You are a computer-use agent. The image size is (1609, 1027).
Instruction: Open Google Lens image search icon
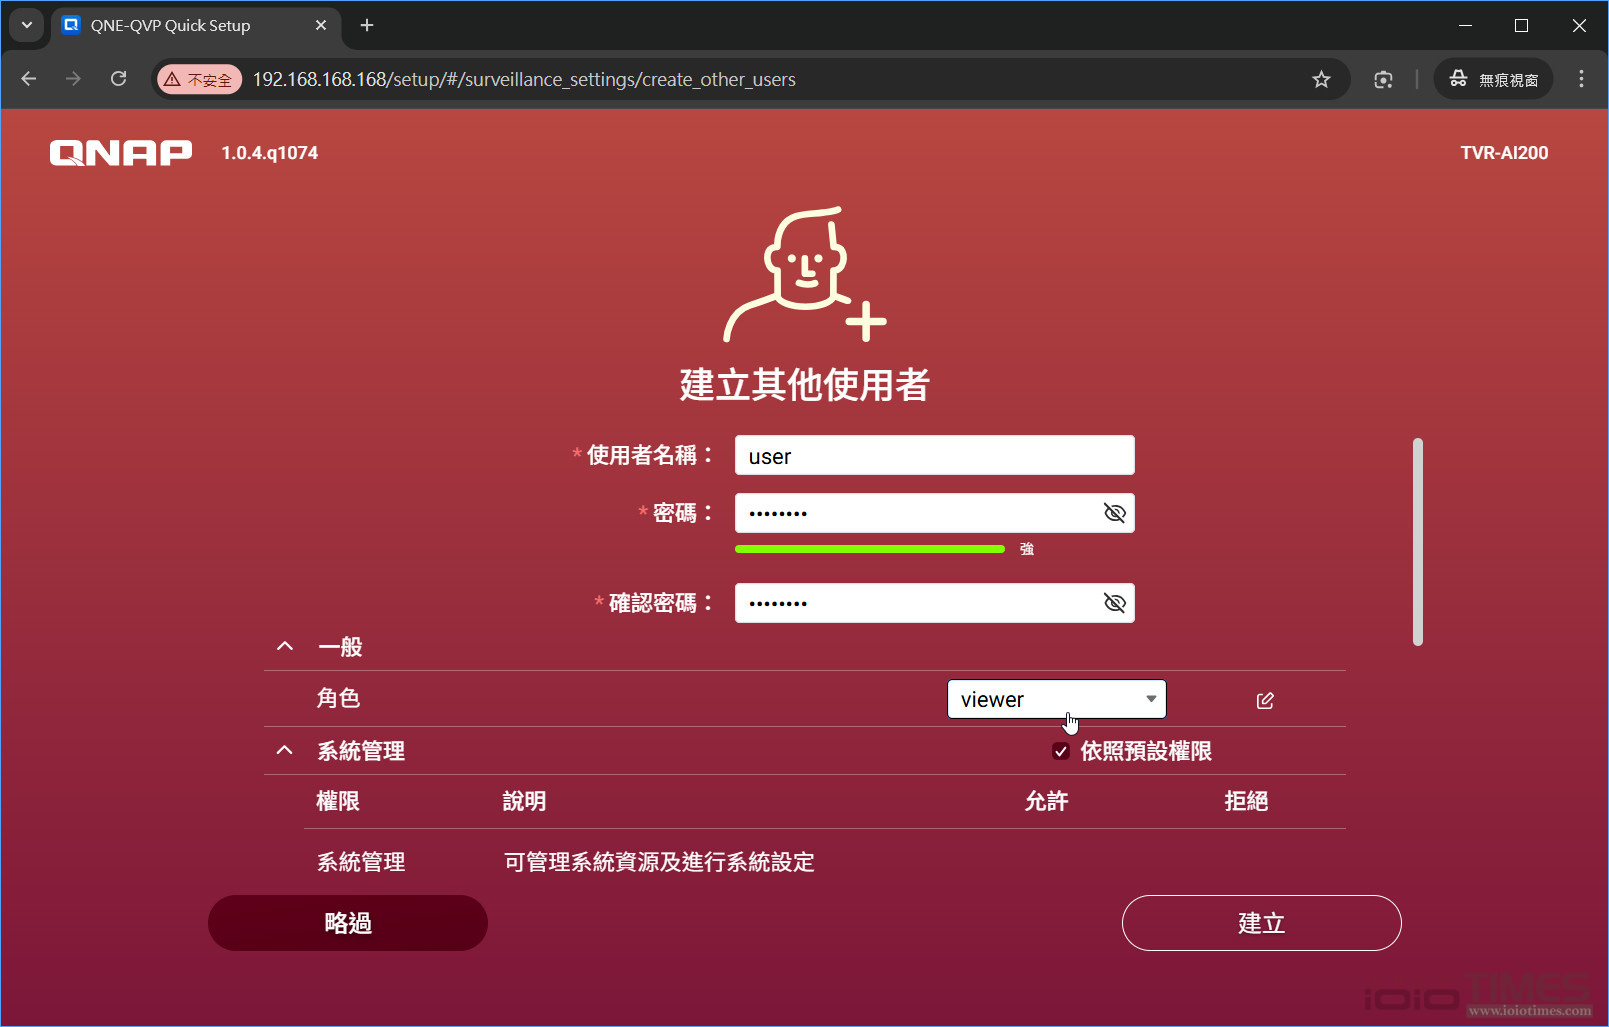1383,79
